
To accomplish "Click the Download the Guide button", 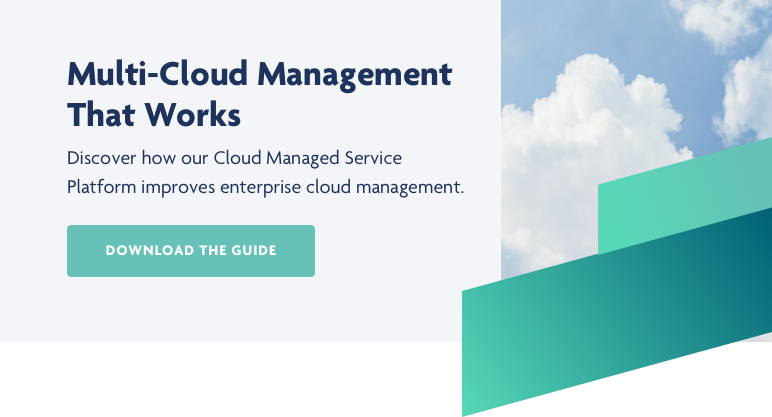I will tap(190, 250).
